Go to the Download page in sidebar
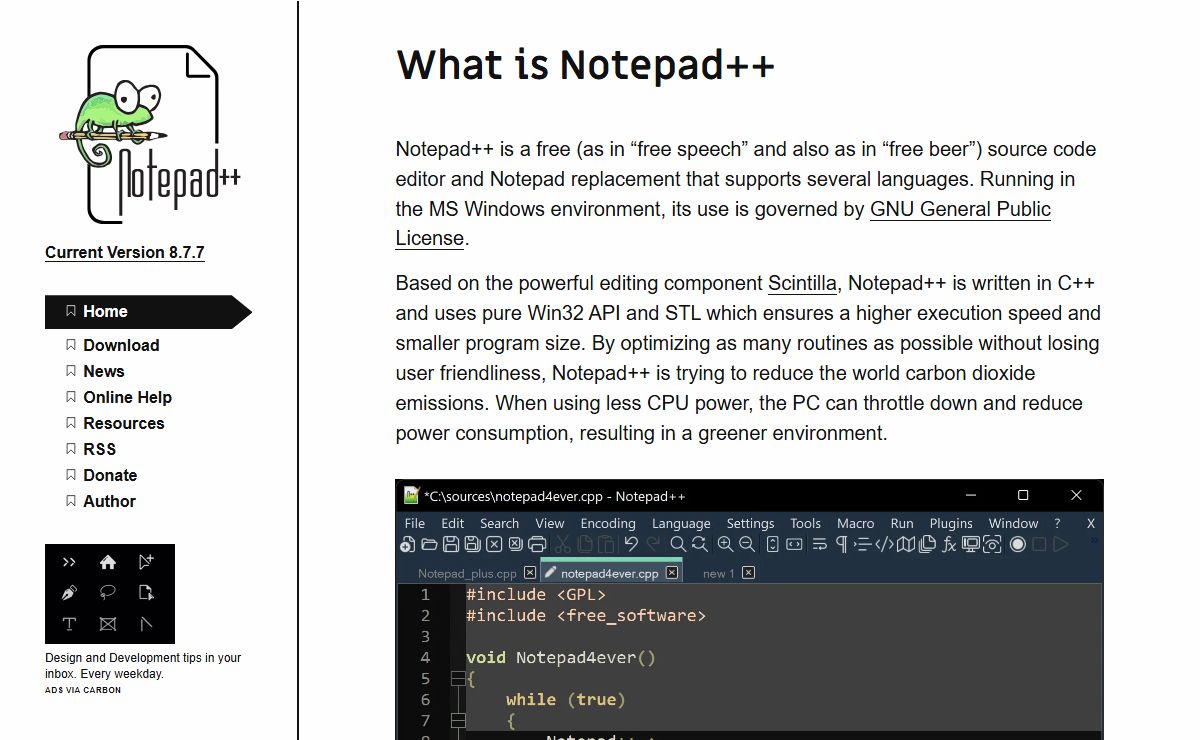Screen dimensions: 1200x740 [121, 345]
